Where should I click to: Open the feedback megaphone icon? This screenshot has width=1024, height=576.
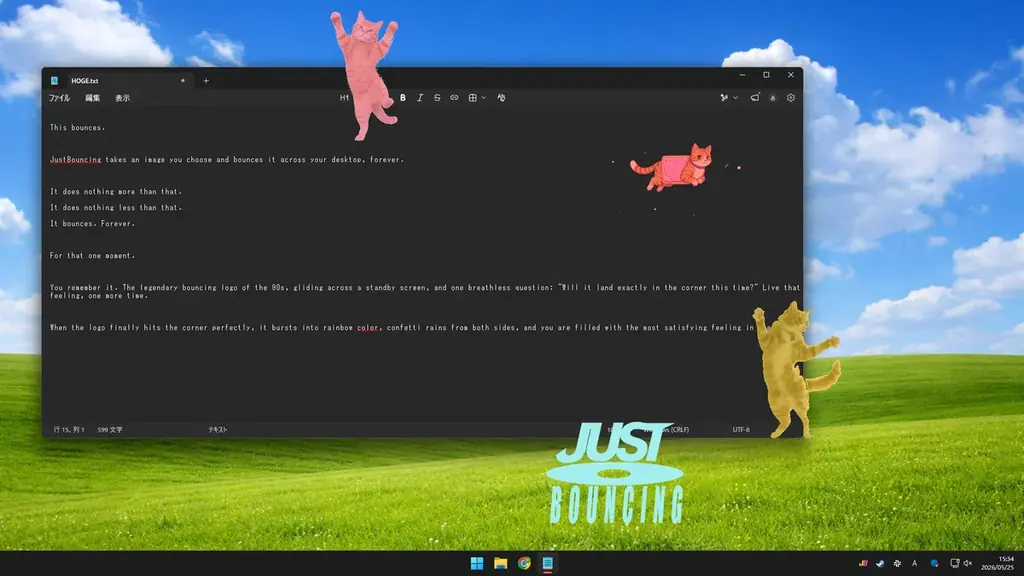tap(755, 98)
